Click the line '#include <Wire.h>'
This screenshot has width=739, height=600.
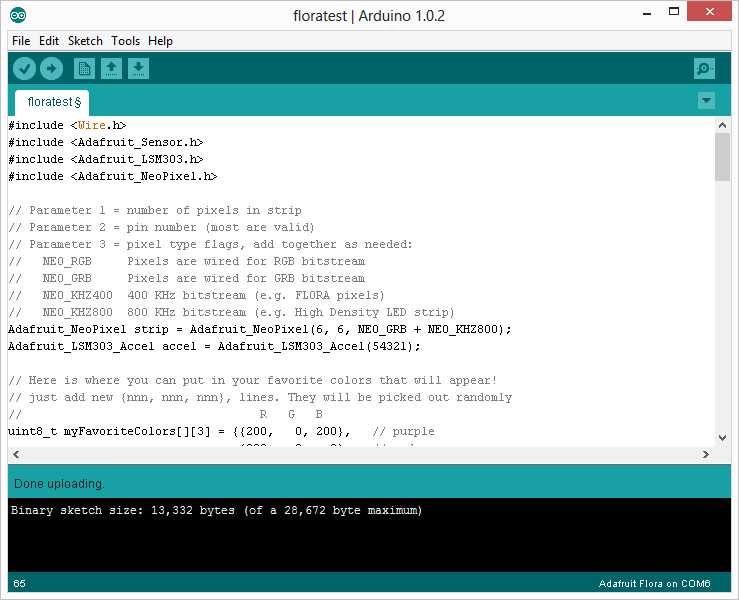pyautogui.click(x=67, y=125)
